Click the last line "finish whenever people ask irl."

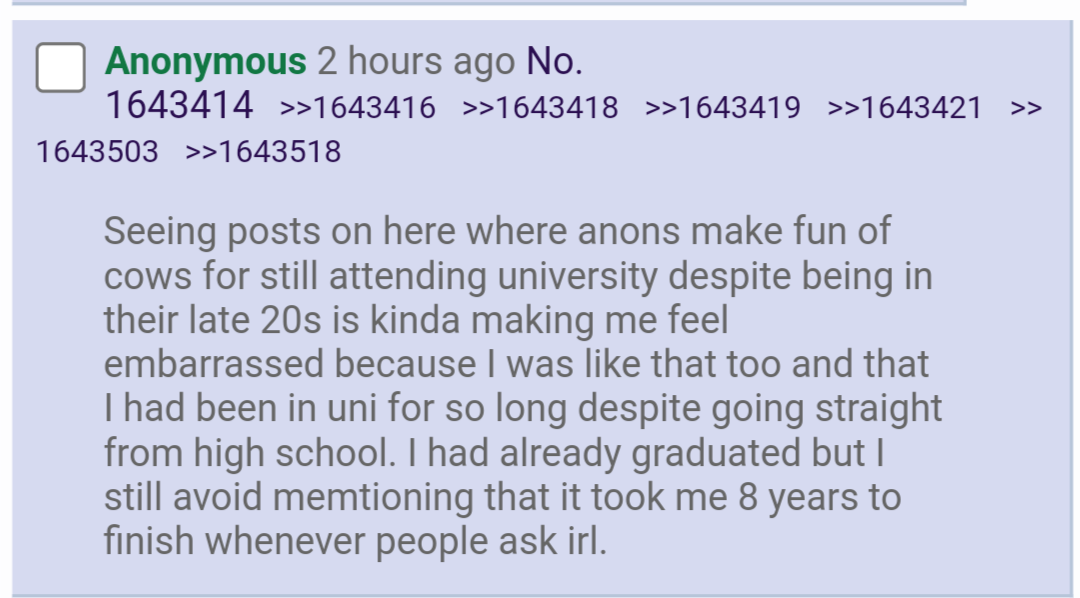click(355, 542)
